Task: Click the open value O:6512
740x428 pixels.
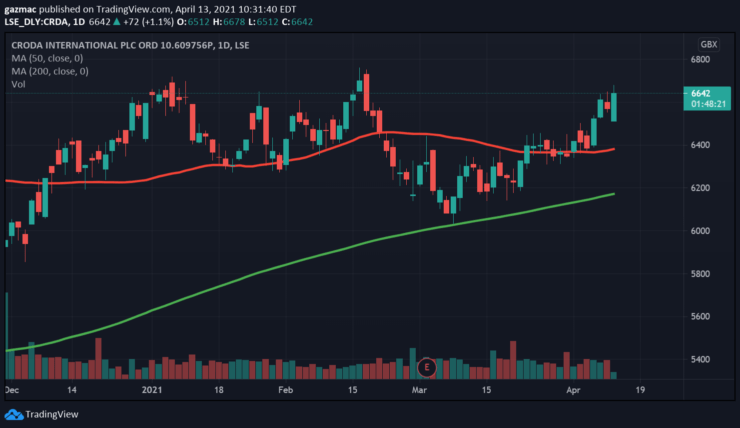Action: 193,22
